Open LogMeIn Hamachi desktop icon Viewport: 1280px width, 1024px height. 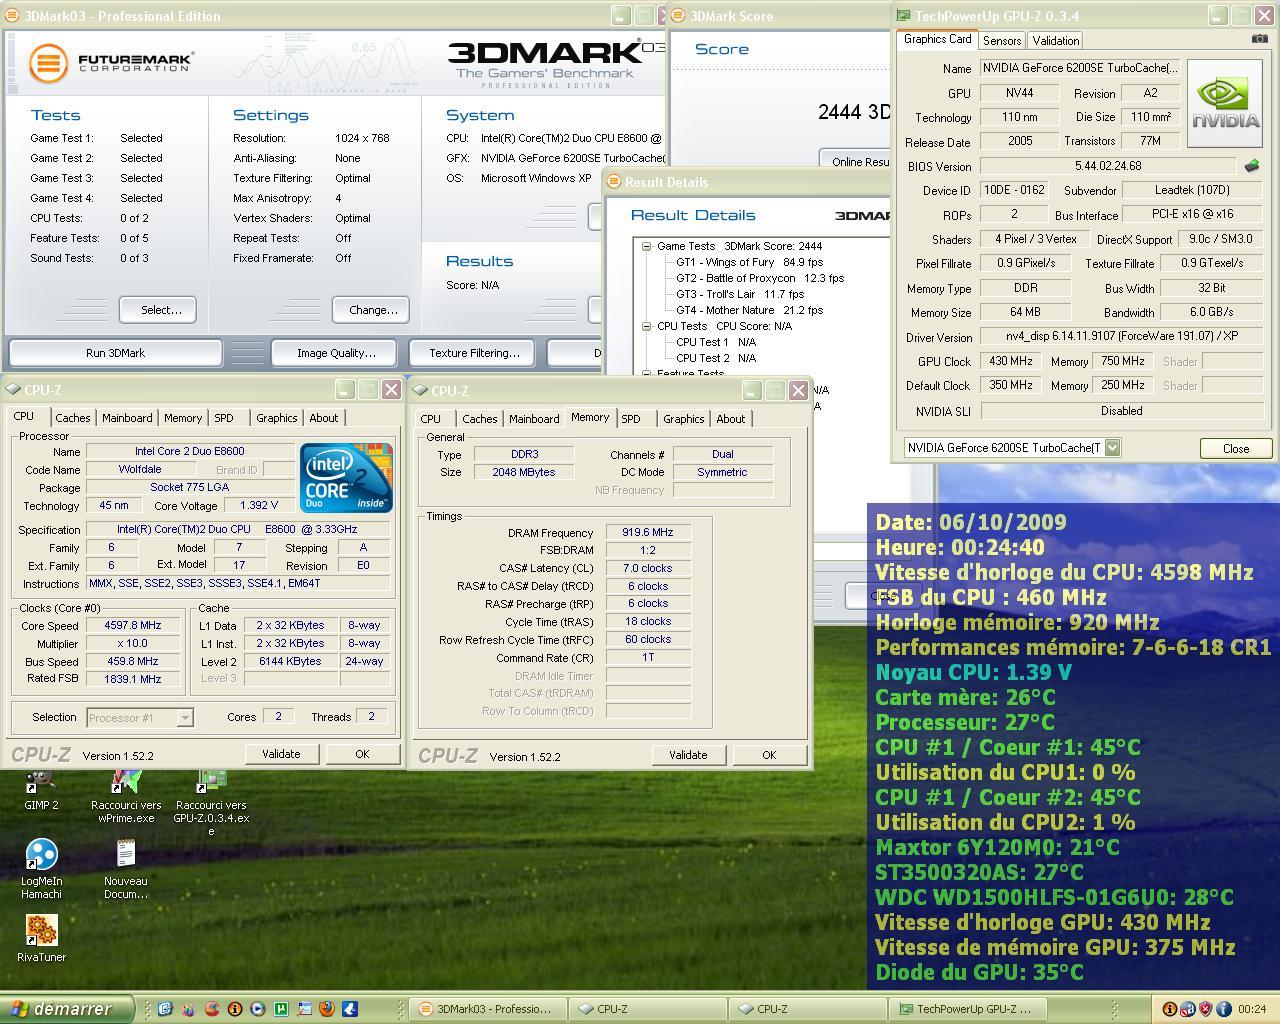41,869
